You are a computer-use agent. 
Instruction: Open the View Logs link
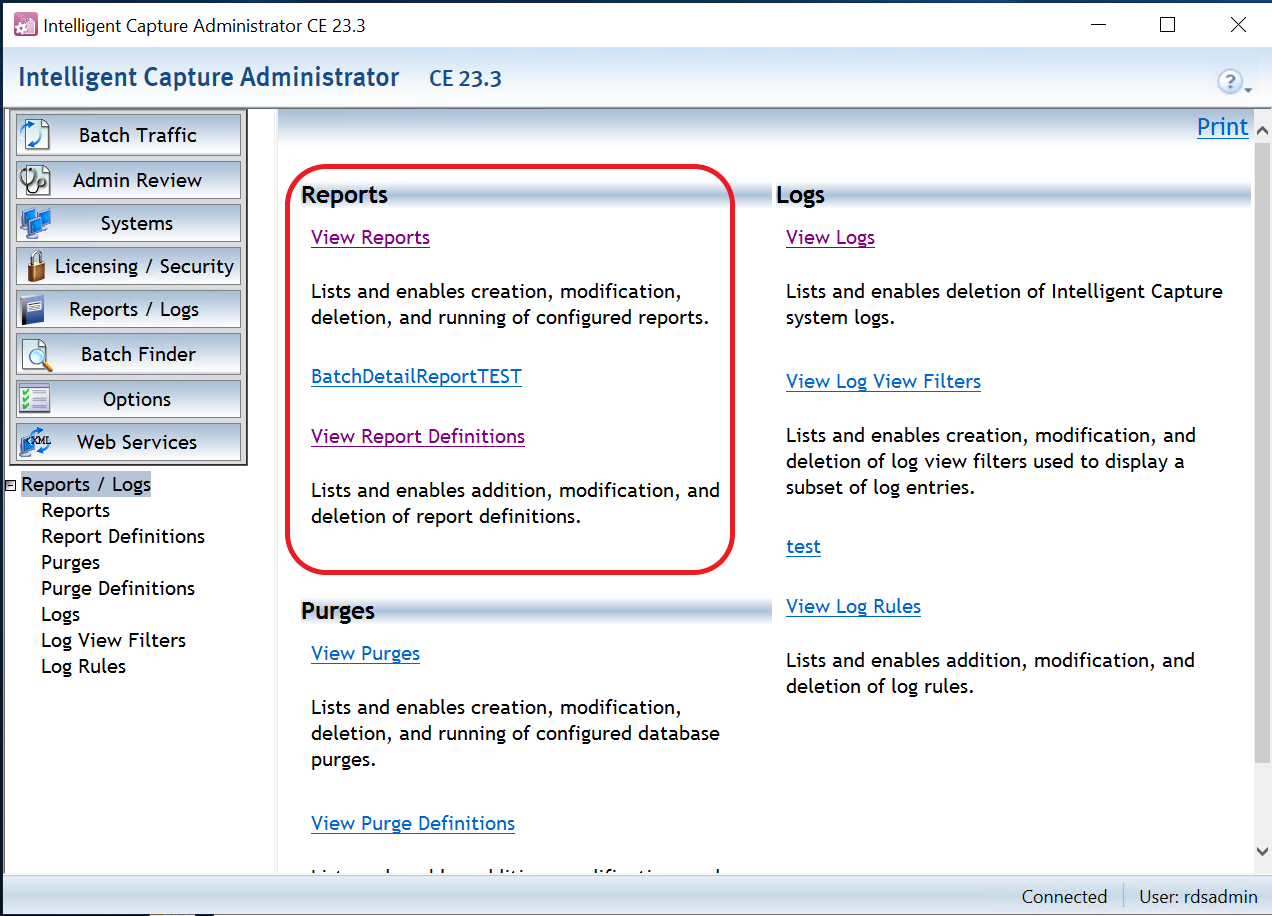coord(830,238)
